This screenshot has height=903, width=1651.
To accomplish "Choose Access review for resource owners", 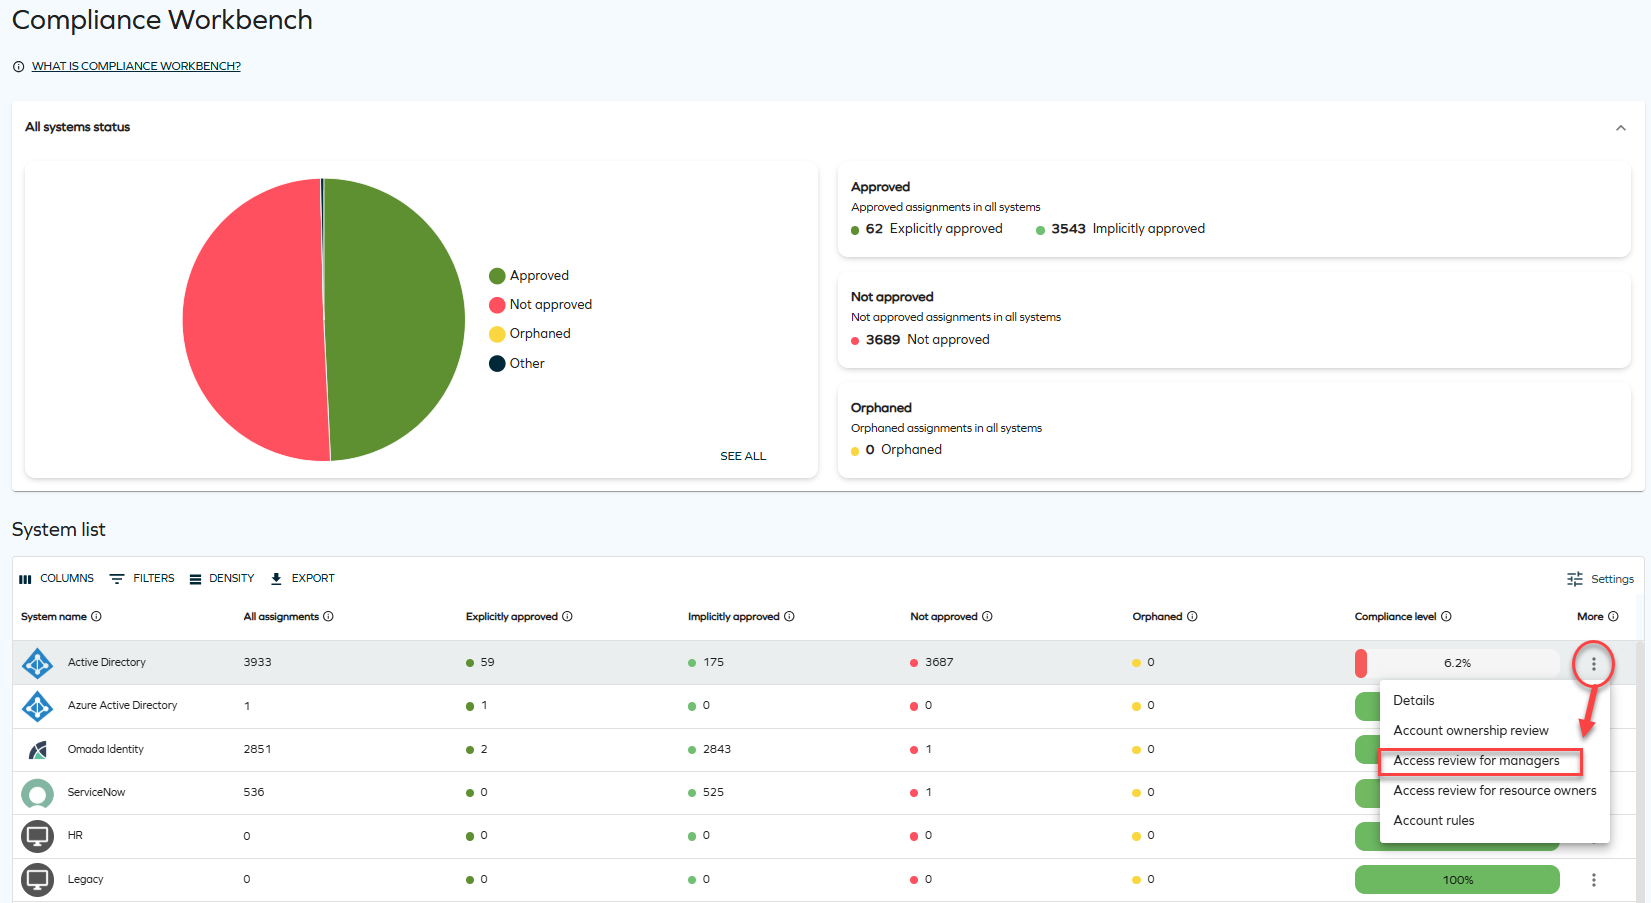I will (1495, 791).
